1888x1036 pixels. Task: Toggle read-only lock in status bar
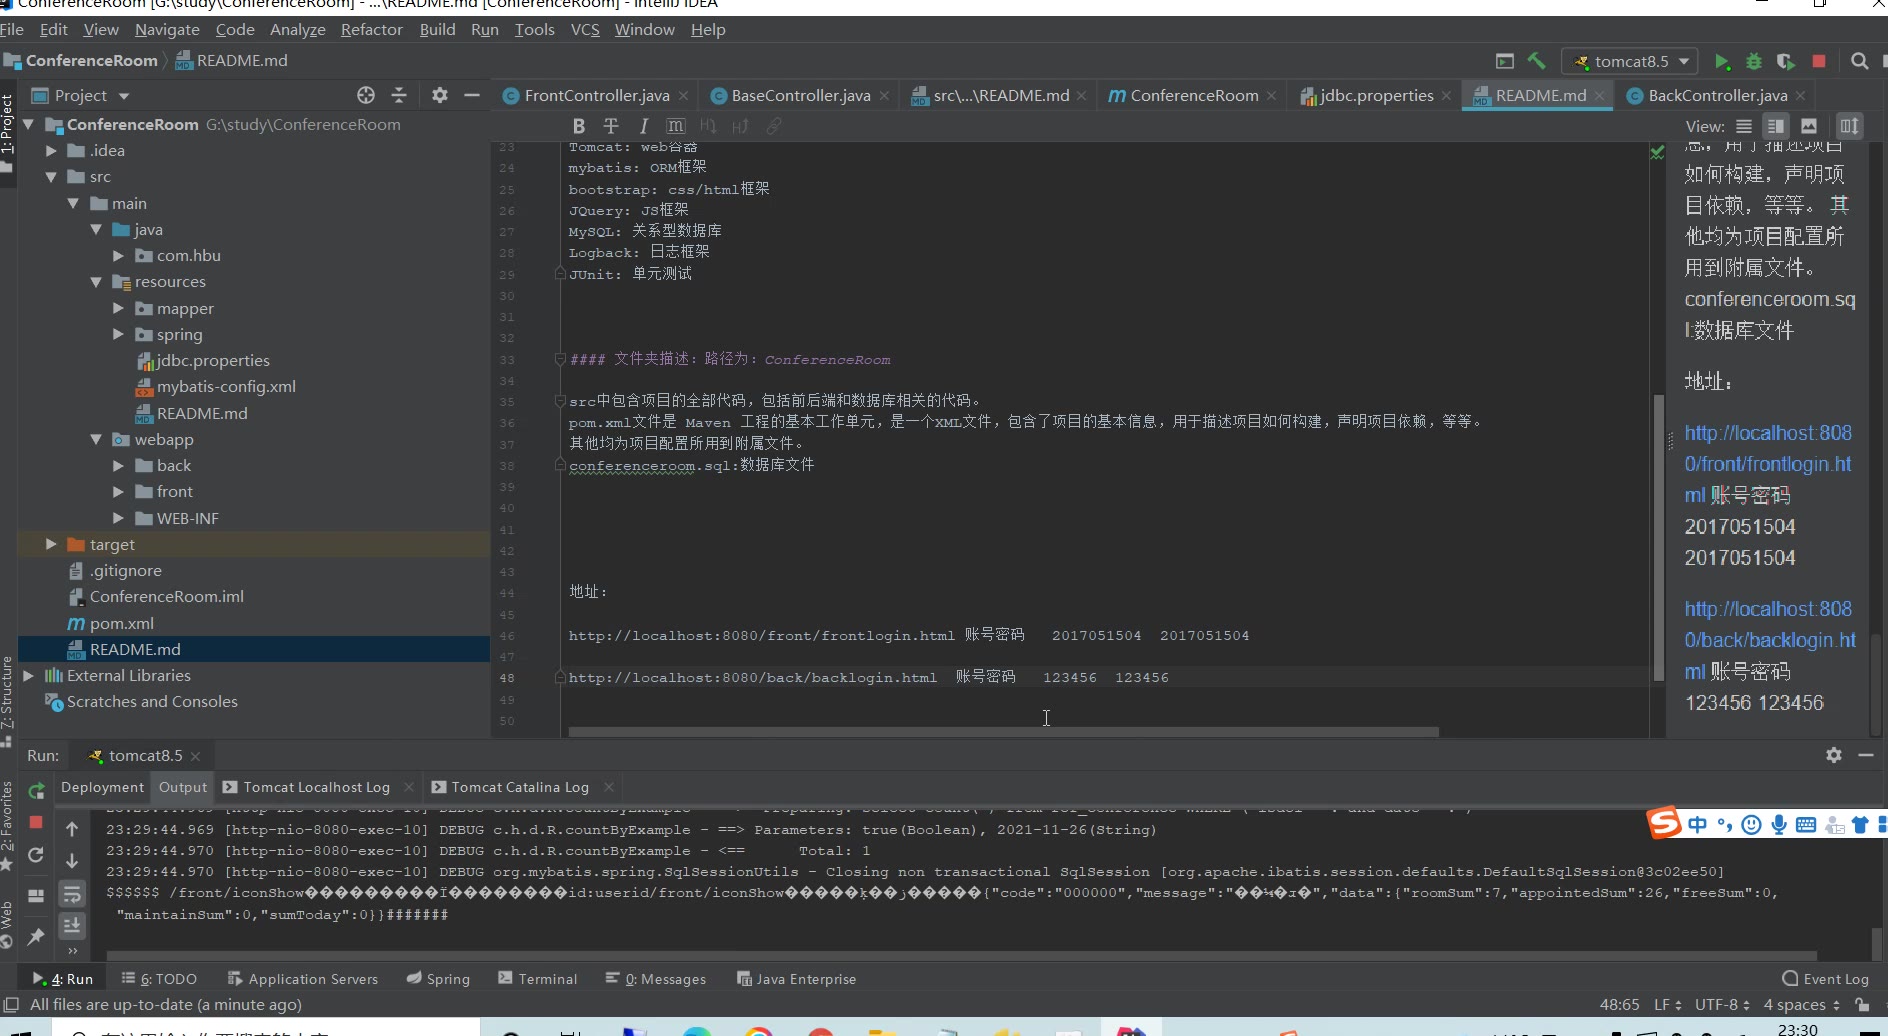tap(1862, 1005)
